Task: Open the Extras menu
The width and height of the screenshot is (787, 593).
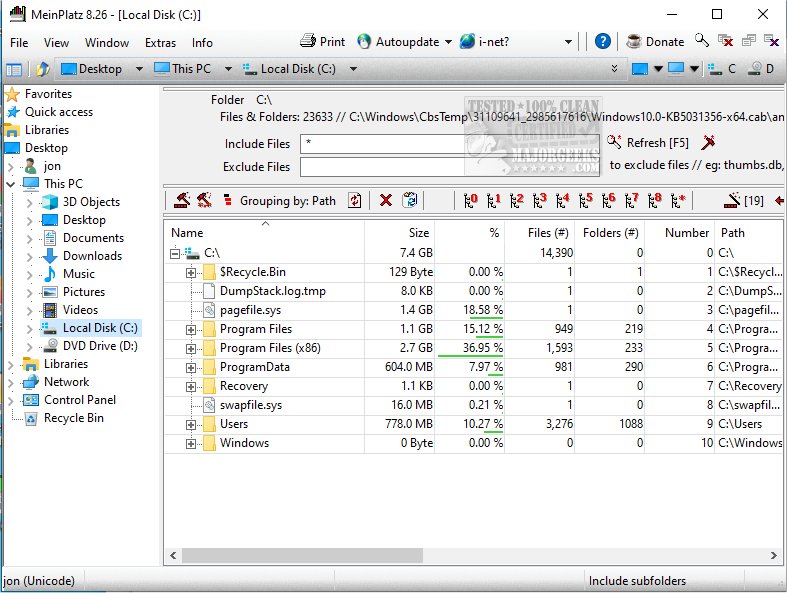Action: coord(160,43)
